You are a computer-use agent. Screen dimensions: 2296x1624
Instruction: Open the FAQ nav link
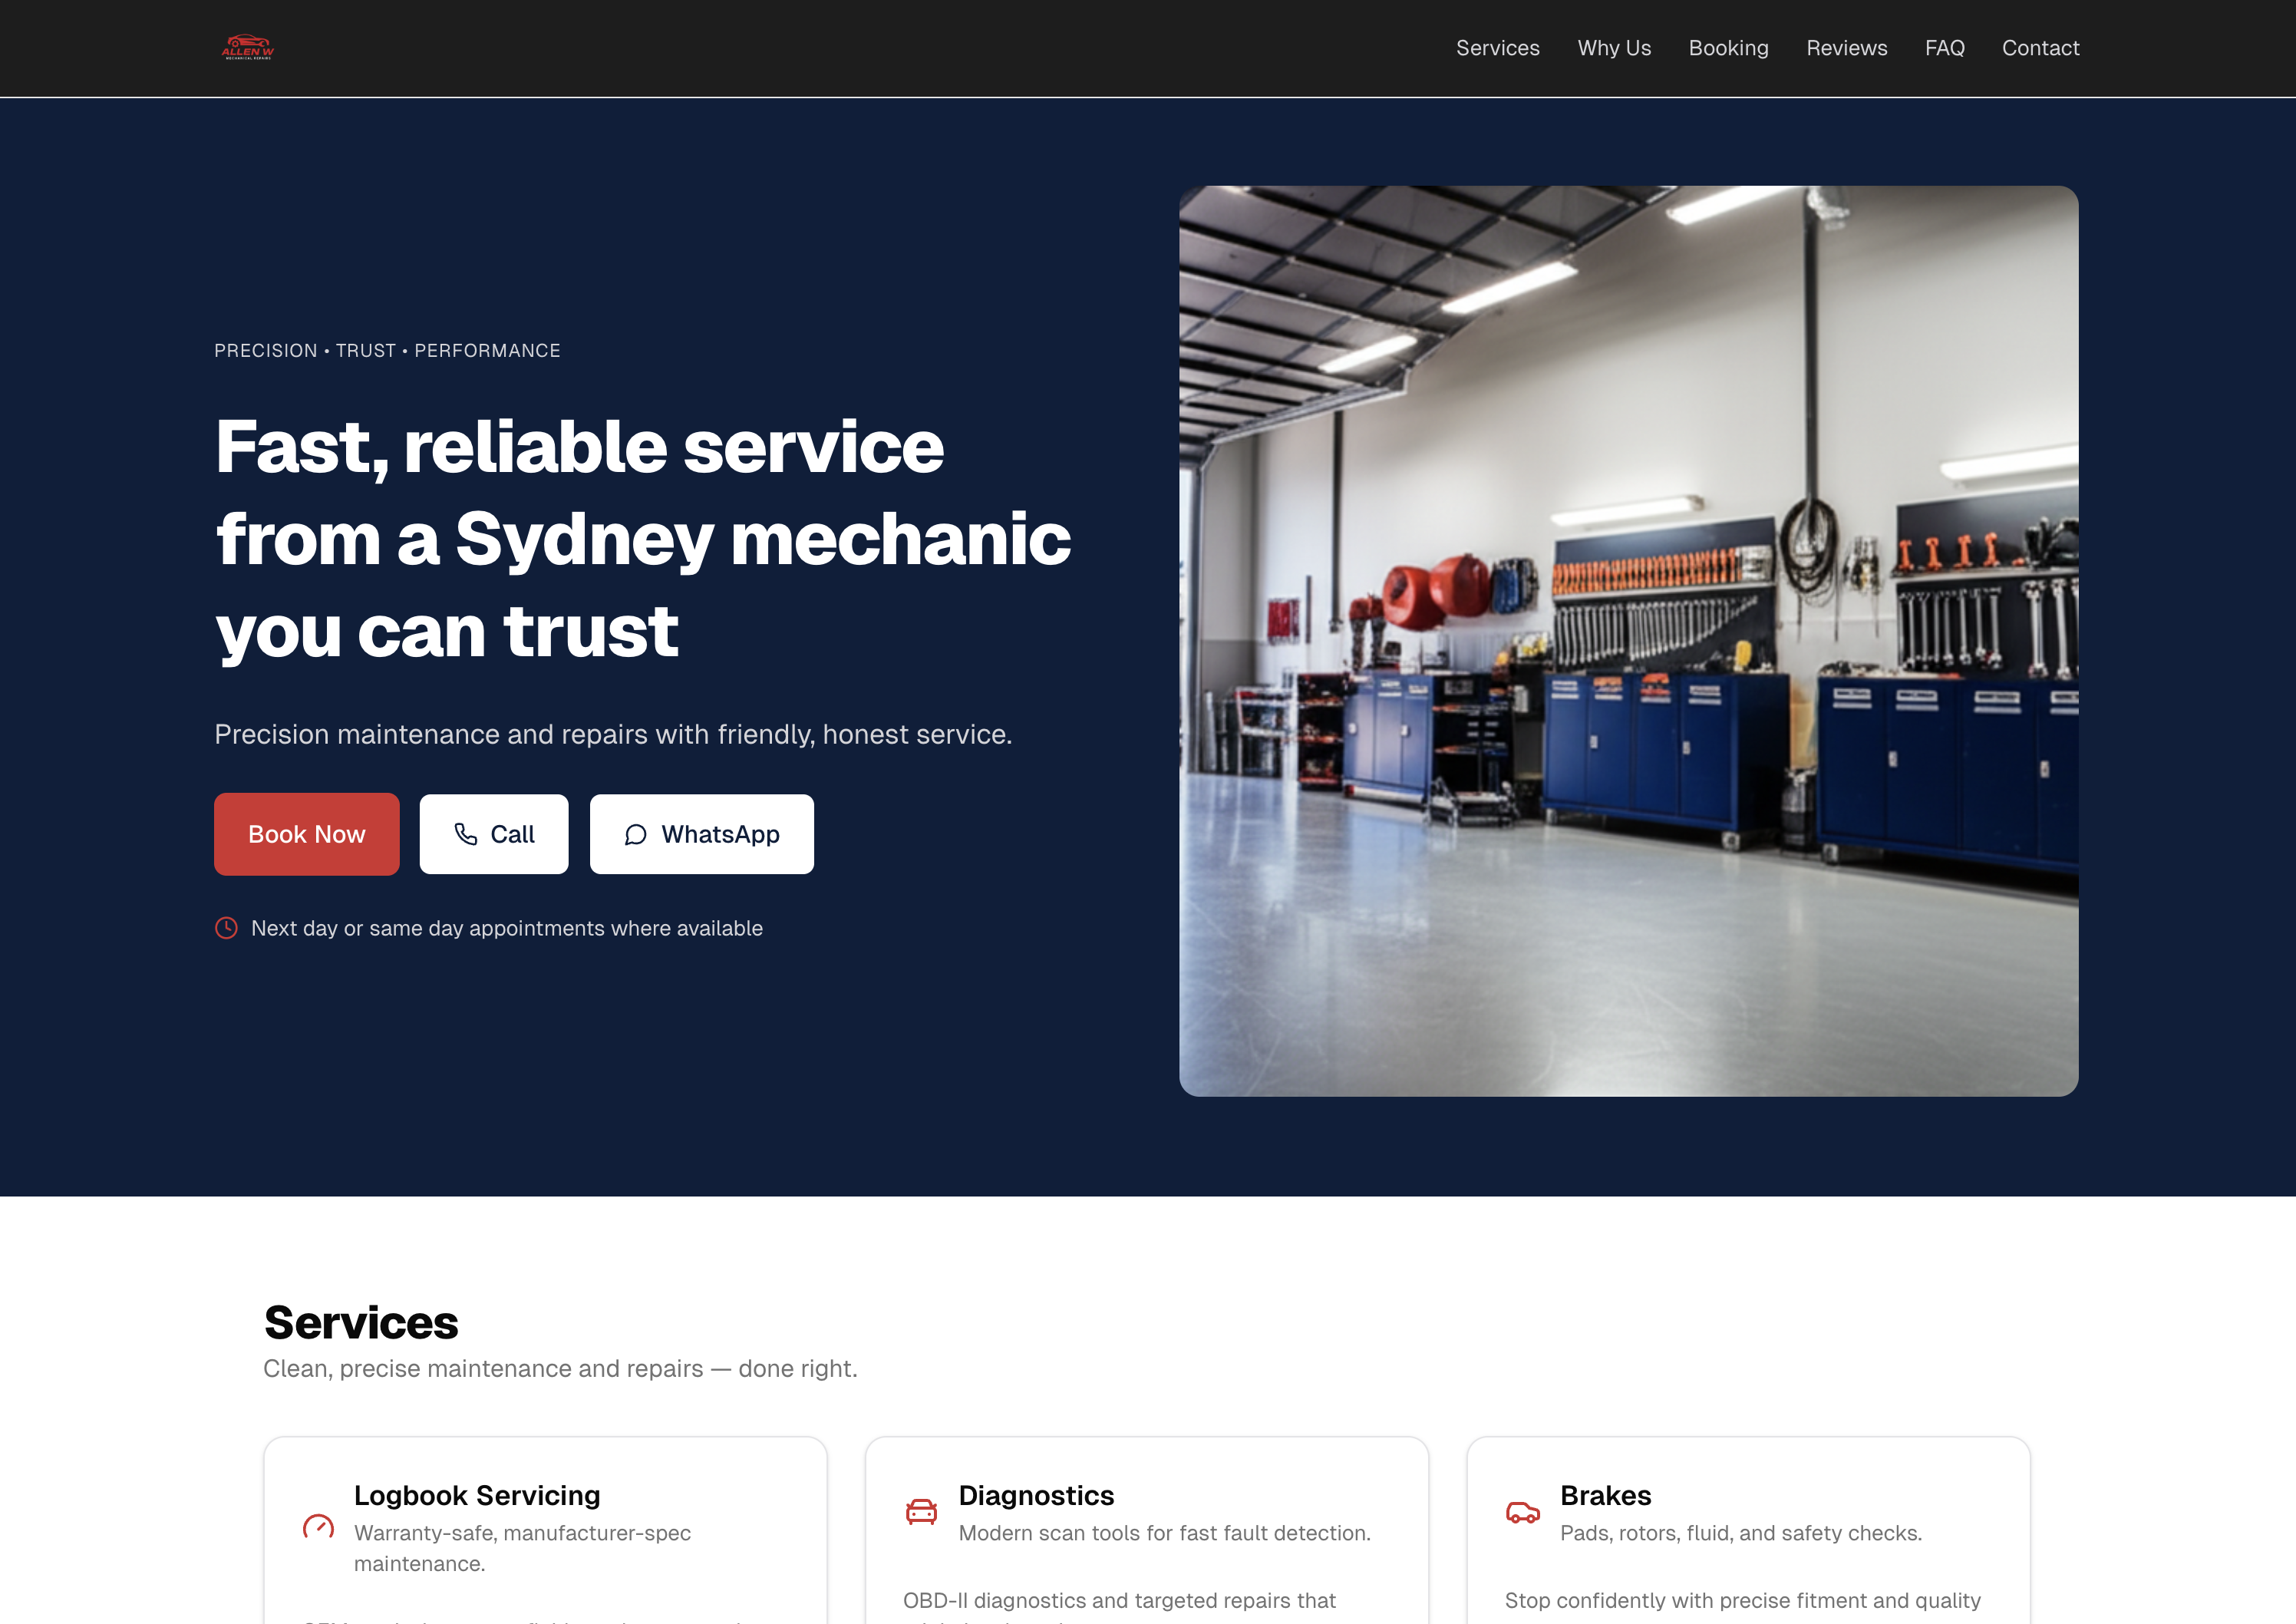(x=1944, y=48)
